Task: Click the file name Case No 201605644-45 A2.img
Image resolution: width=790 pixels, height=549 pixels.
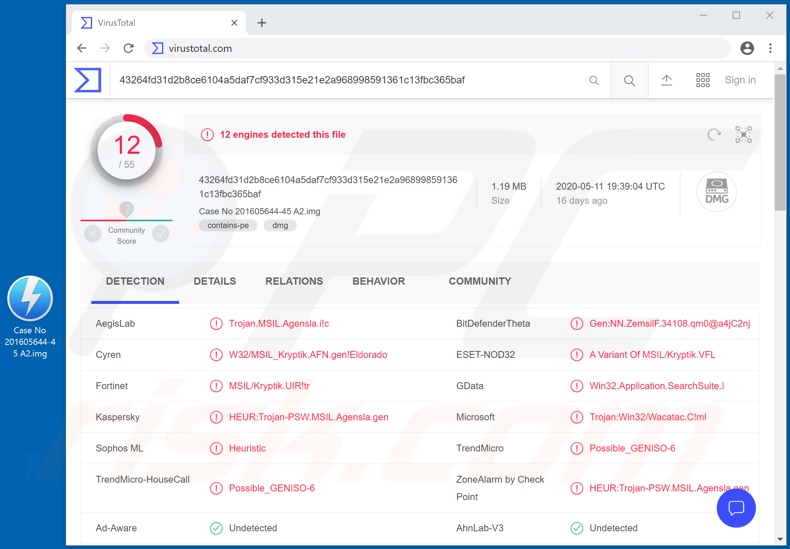Action: (259, 211)
